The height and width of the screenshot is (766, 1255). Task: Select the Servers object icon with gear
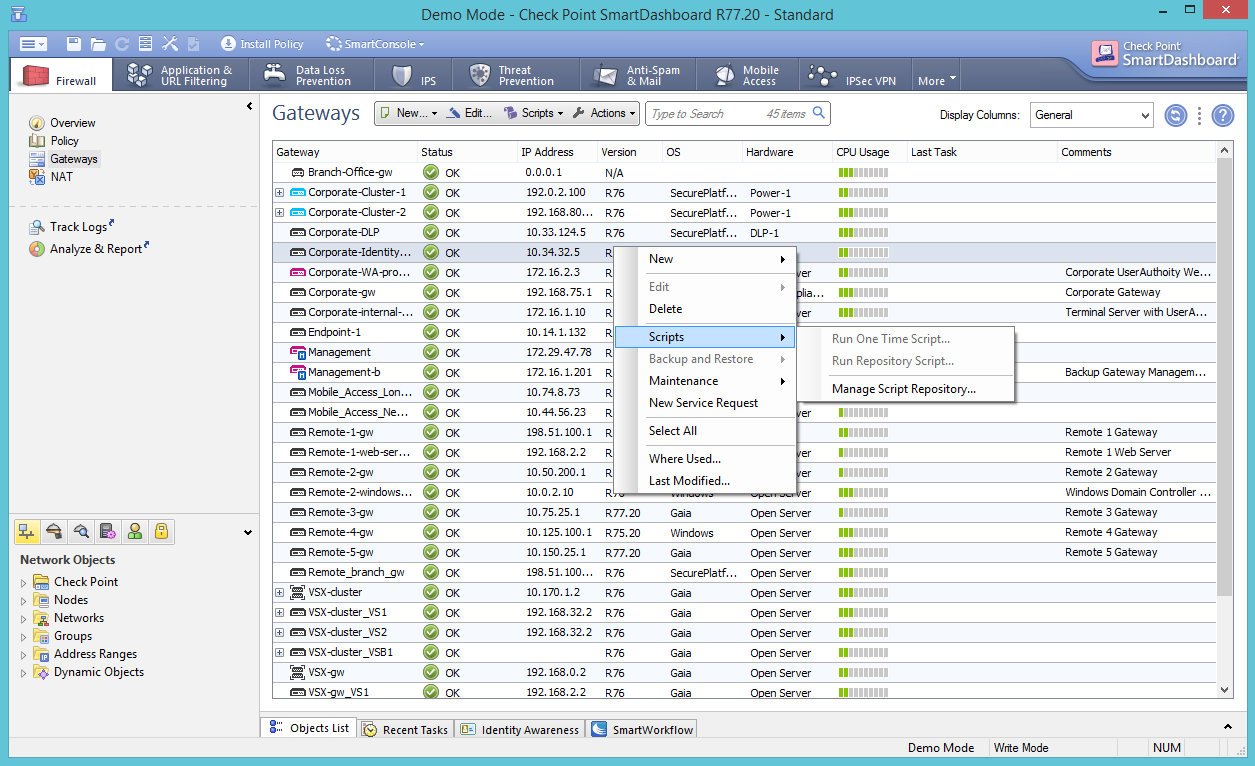click(x=108, y=531)
